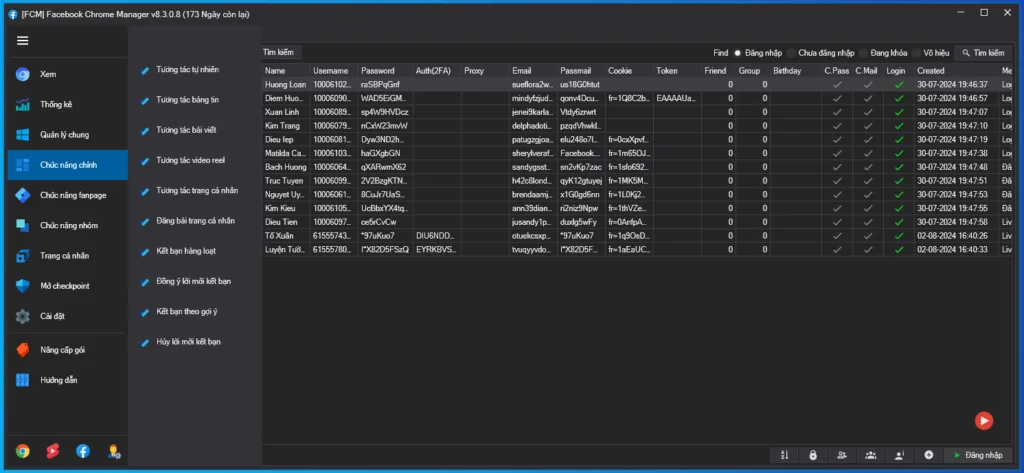The height and width of the screenshot is (473, 1024).
Task: Click the padlock icon in bottom toolbar
Action: tap(813, 455)
